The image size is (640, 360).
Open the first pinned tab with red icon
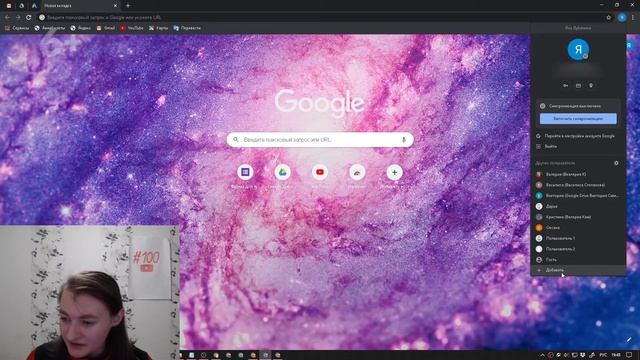click(9, 6)
